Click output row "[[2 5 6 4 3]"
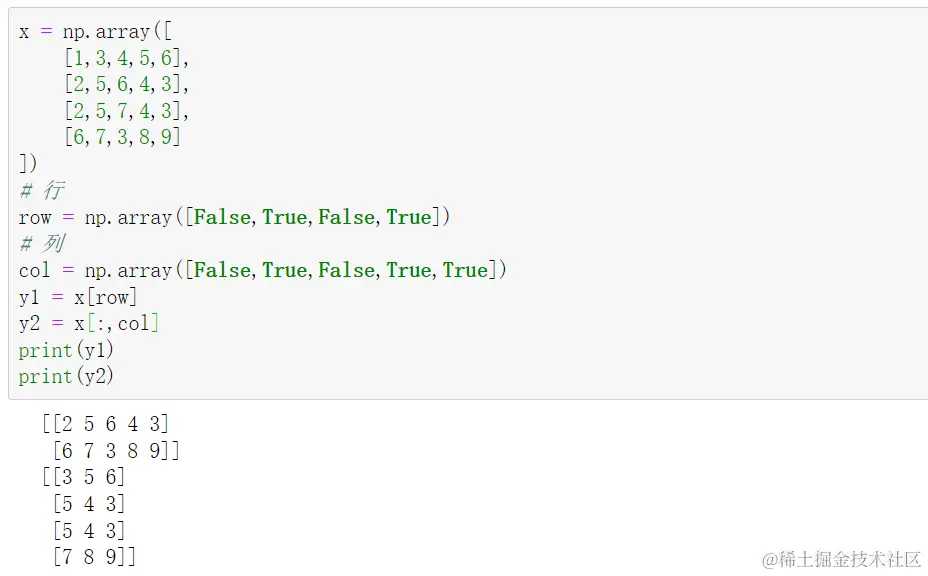 tap(105, 424)
